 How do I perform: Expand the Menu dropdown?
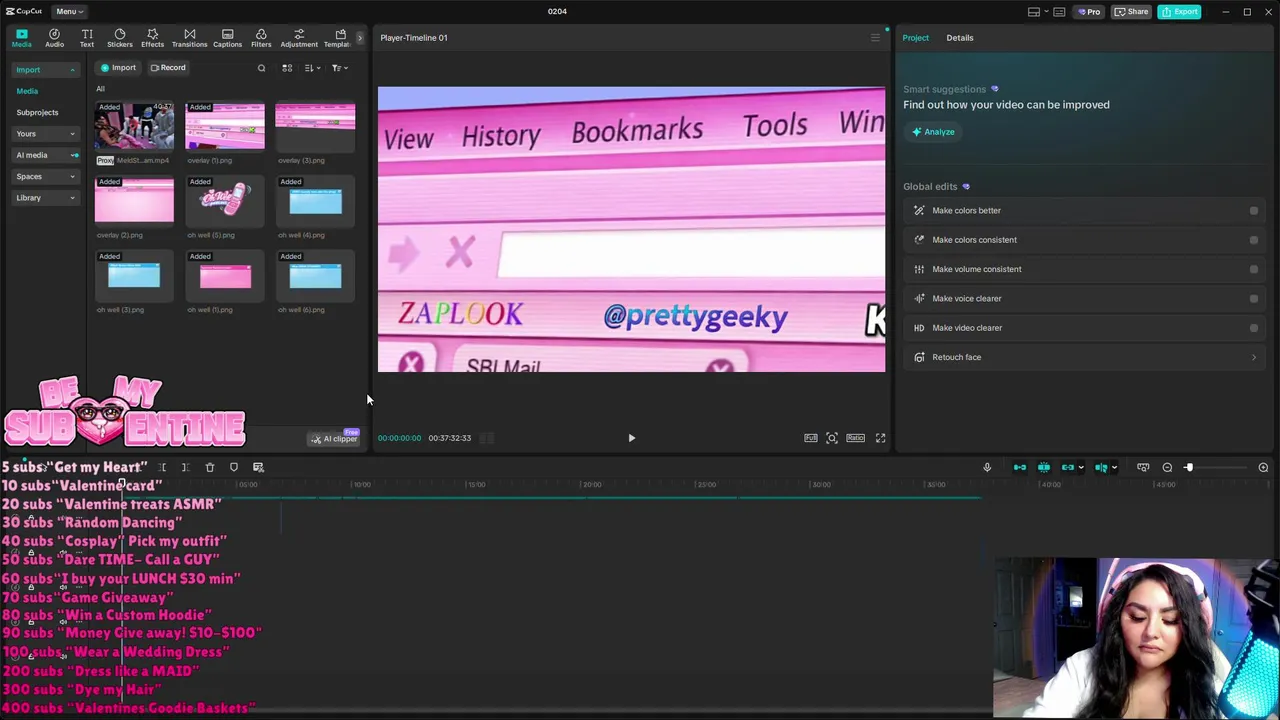69,11
